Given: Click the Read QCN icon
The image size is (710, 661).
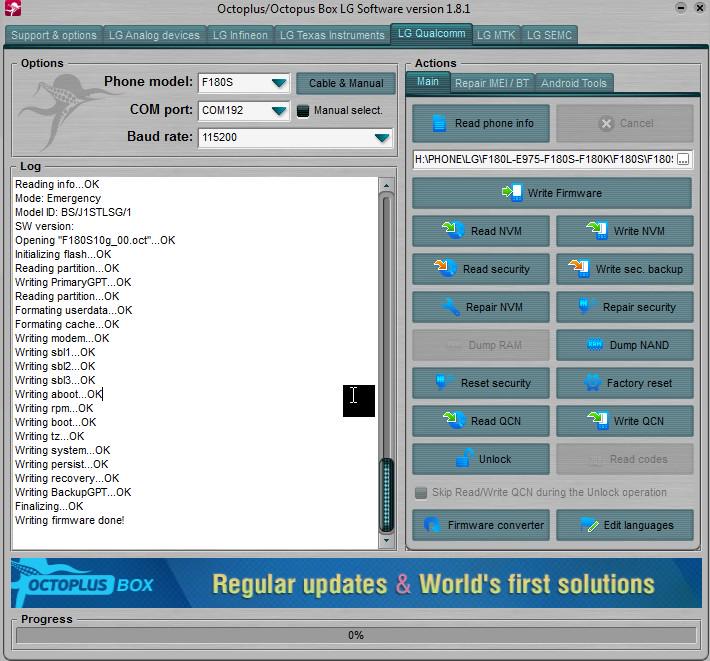Looking at the screenshot, I should coord(454,420).
